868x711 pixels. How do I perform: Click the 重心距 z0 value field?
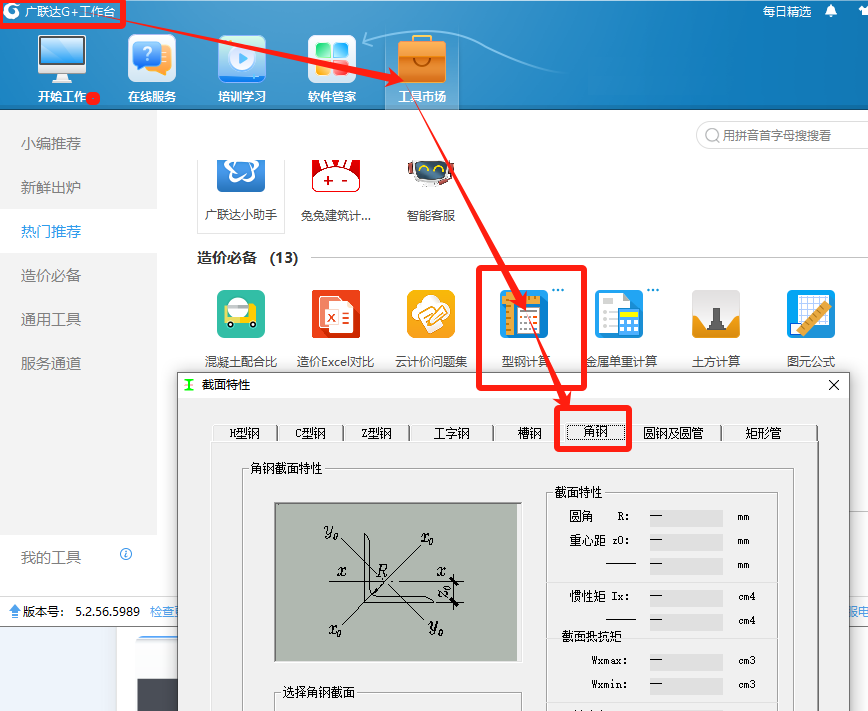click(x=686, y=541)
